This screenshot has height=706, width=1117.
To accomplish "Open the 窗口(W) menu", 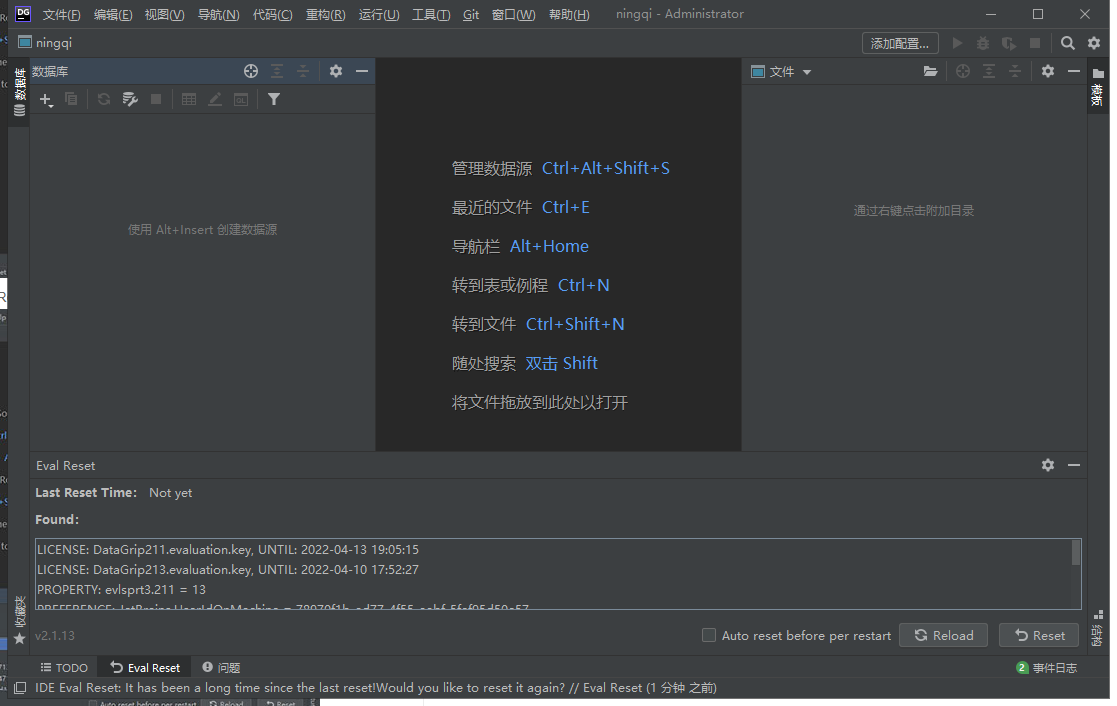I will tap(514, 14).
